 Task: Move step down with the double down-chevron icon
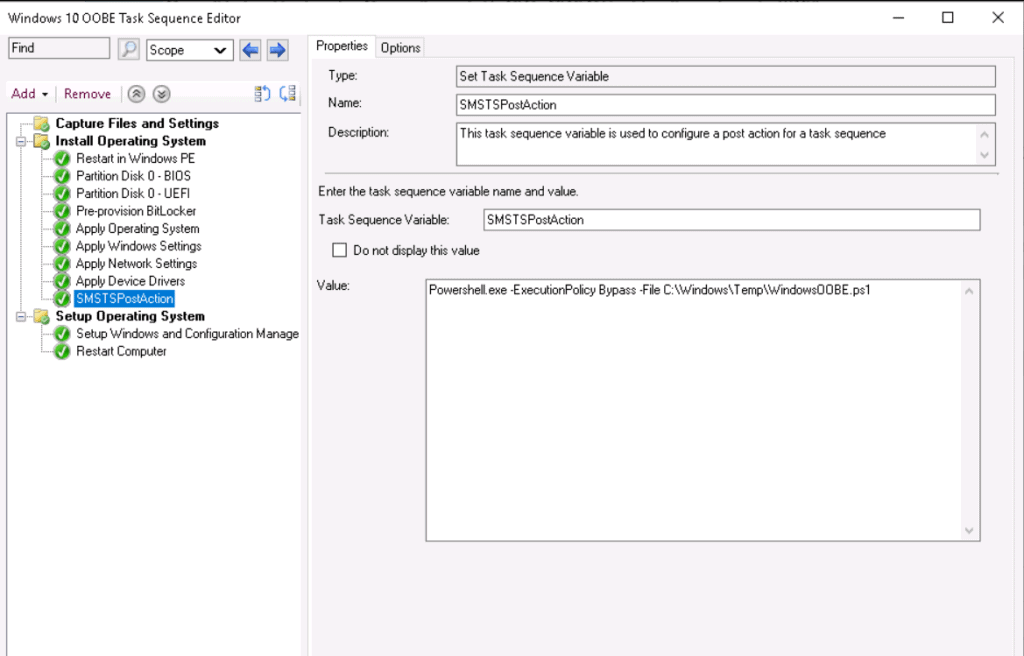(x=161, y=94)
